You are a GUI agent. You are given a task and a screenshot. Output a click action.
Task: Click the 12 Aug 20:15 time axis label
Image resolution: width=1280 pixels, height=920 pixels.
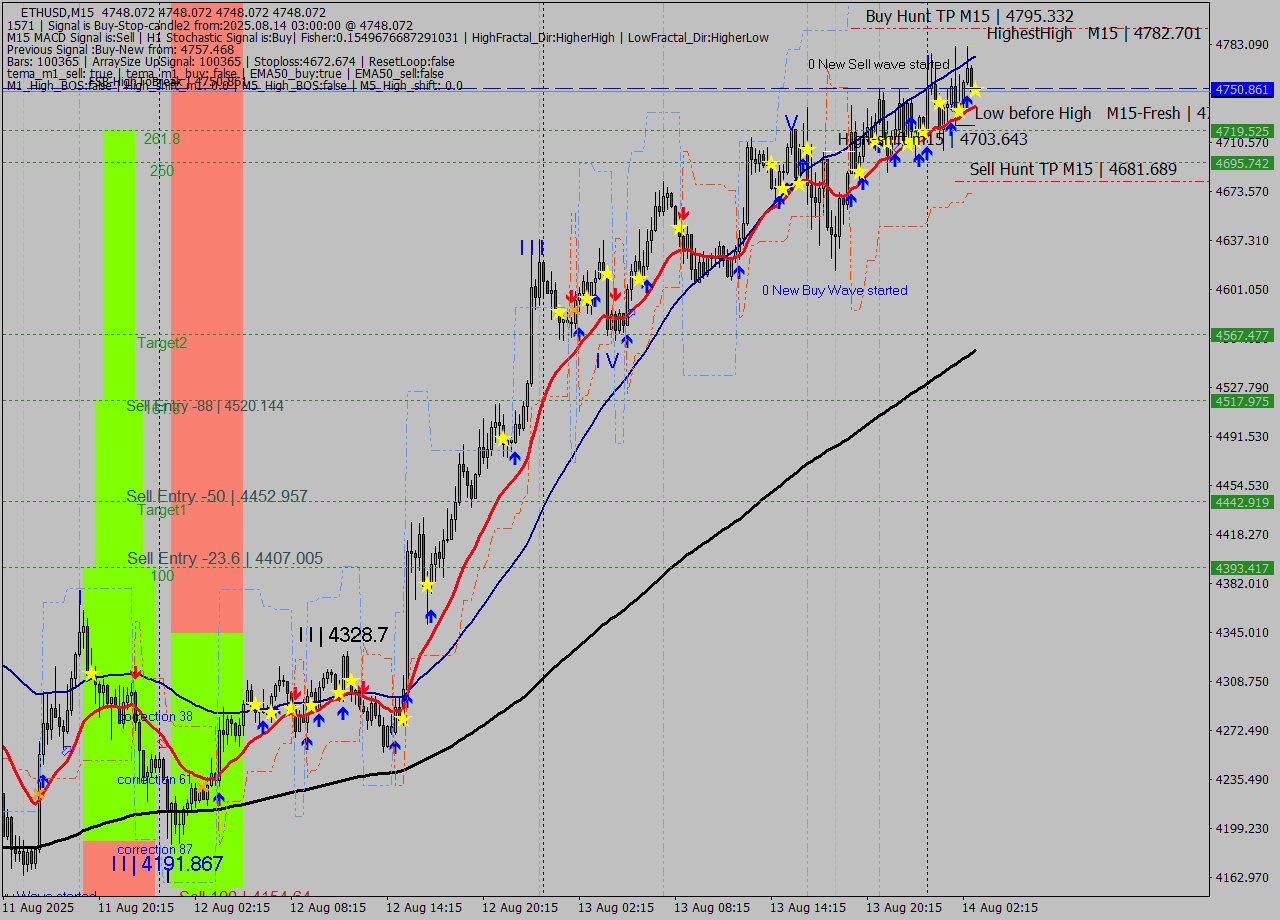(520, 908)
